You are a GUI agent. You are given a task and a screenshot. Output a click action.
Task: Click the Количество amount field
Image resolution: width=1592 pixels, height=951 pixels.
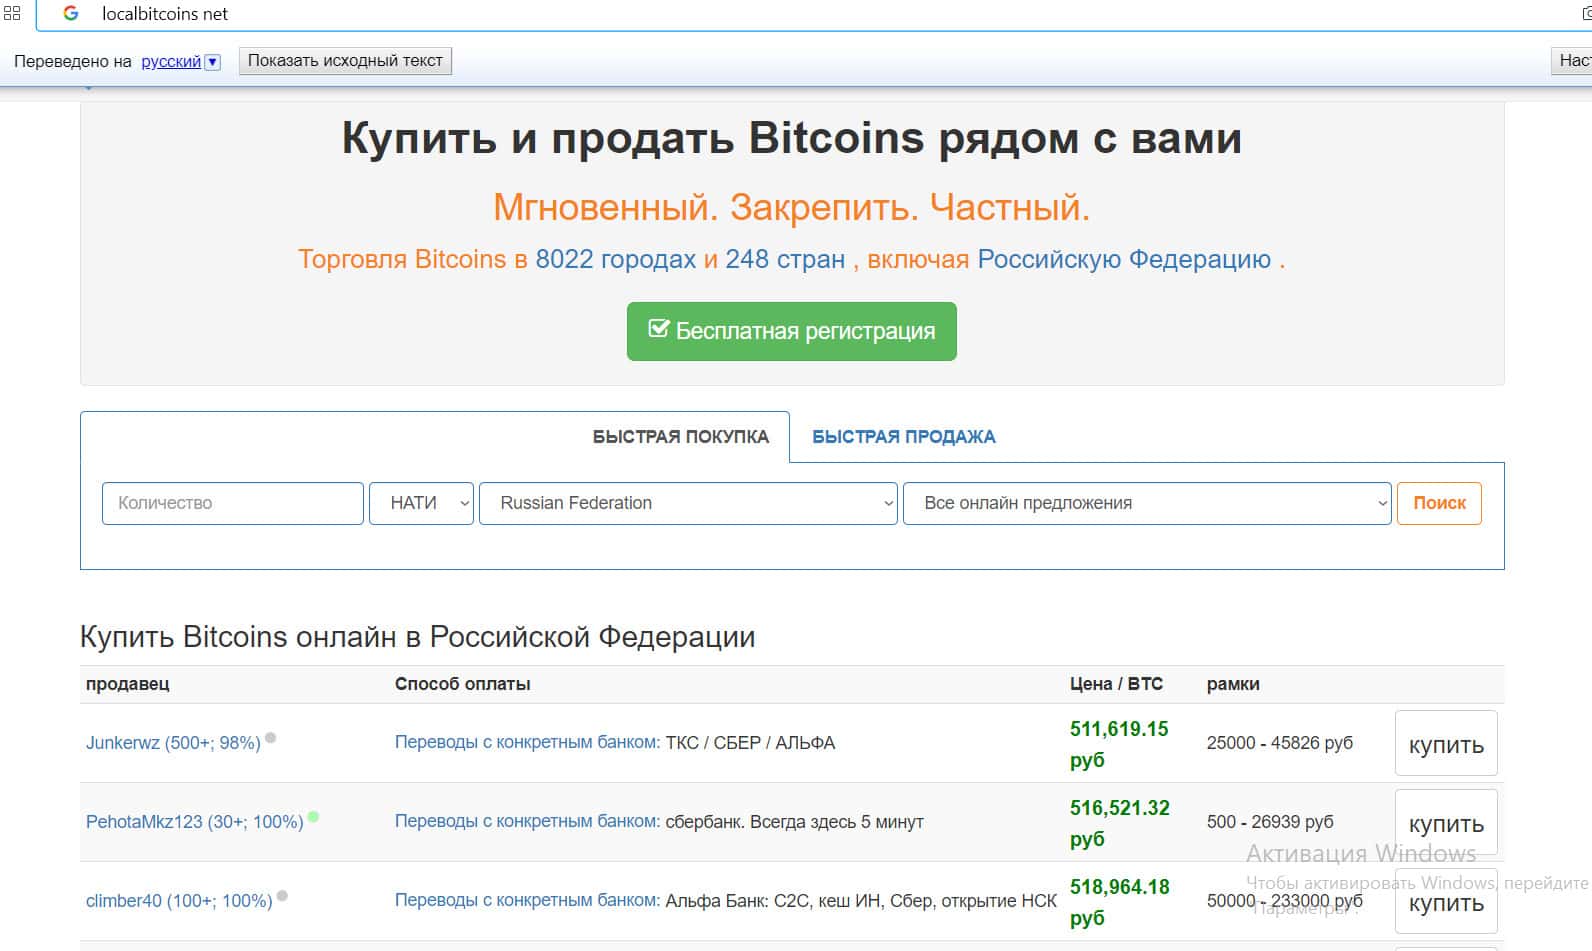point(233,503)
